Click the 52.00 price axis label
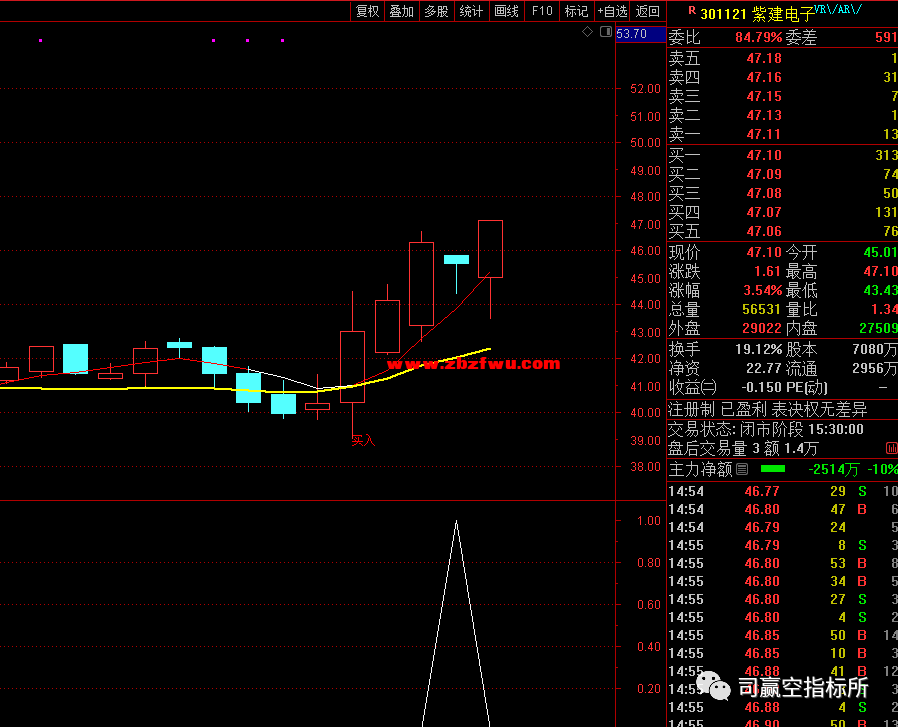This screenshot has height=727, width=898. [645, 89]
